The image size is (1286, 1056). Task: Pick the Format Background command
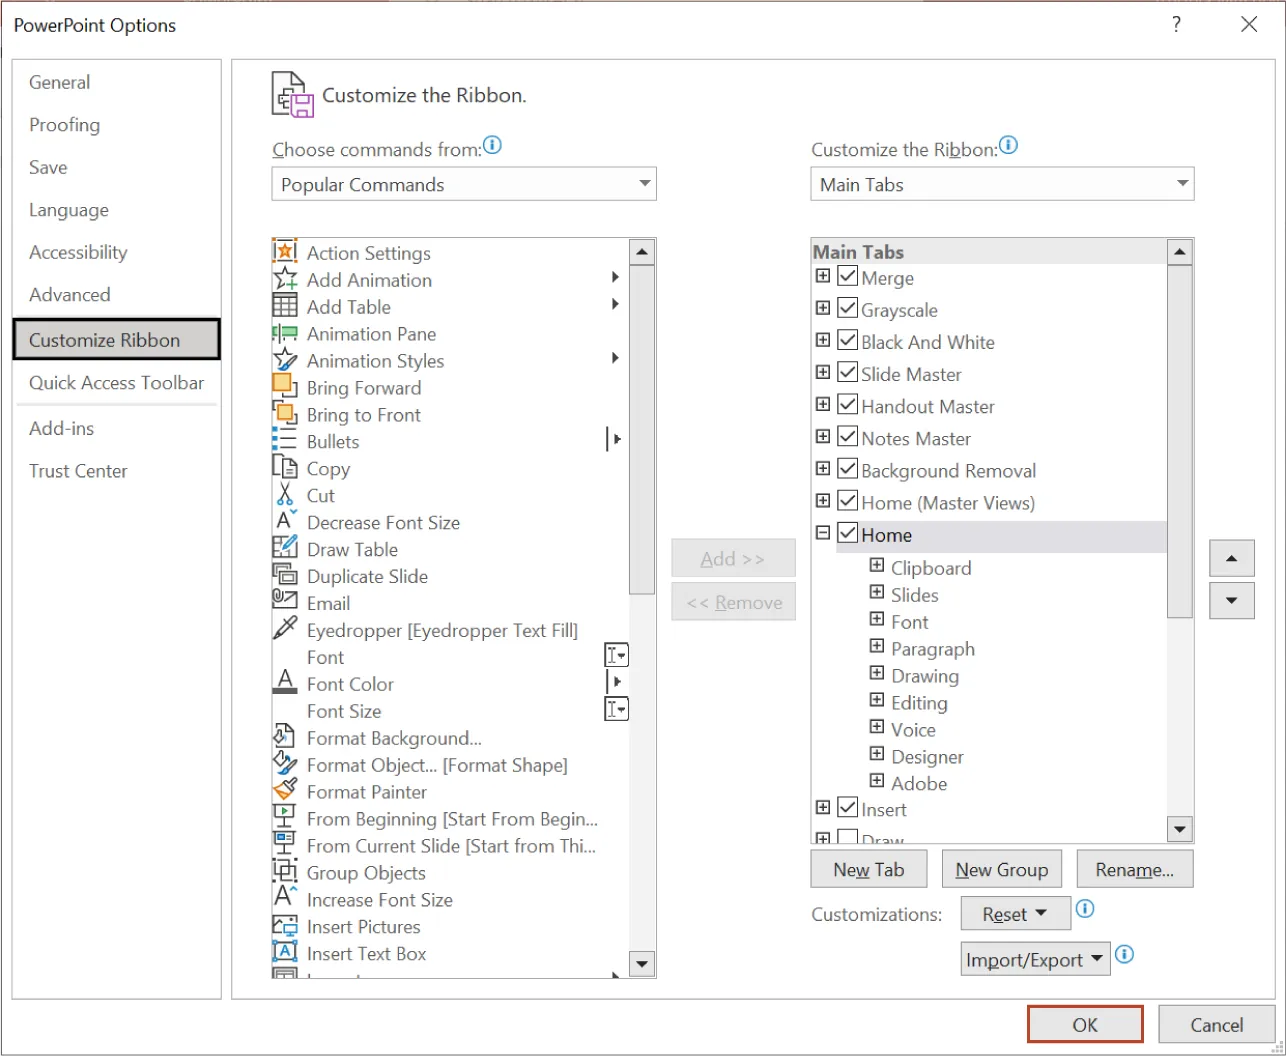tap(393, 737)
